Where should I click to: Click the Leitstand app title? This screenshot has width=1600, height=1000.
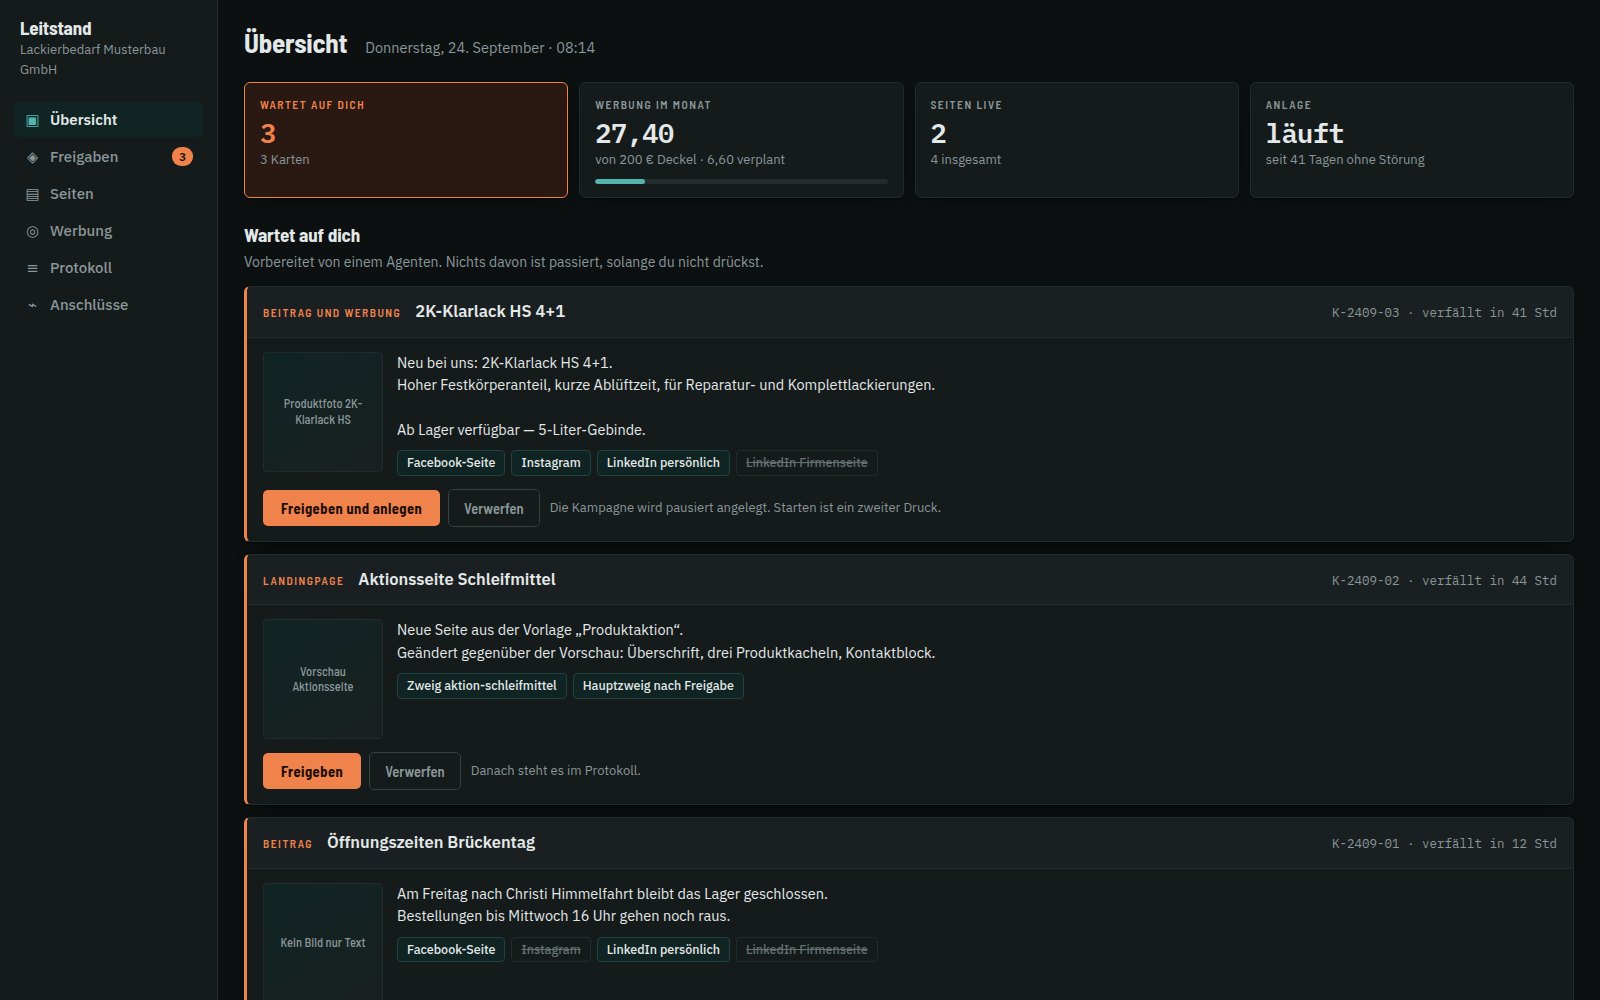tap(56, 29)
